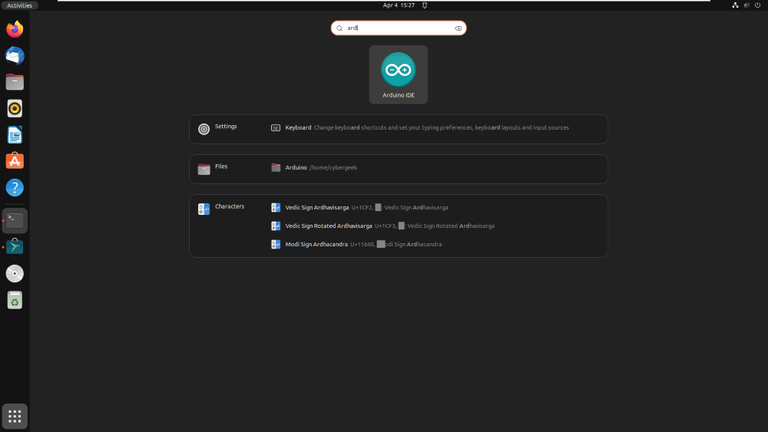Show all applications grid
Viewport: 768px width, 432px height.
pyautogui.click(x=15, y=416)
